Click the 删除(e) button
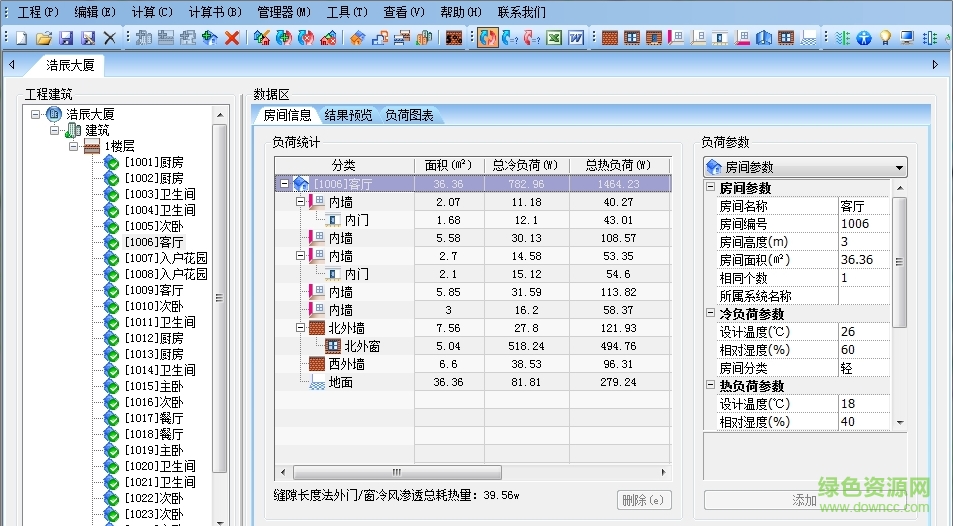Screen dimensions: 953x526 pyautogui.click(x=643, y=500)
